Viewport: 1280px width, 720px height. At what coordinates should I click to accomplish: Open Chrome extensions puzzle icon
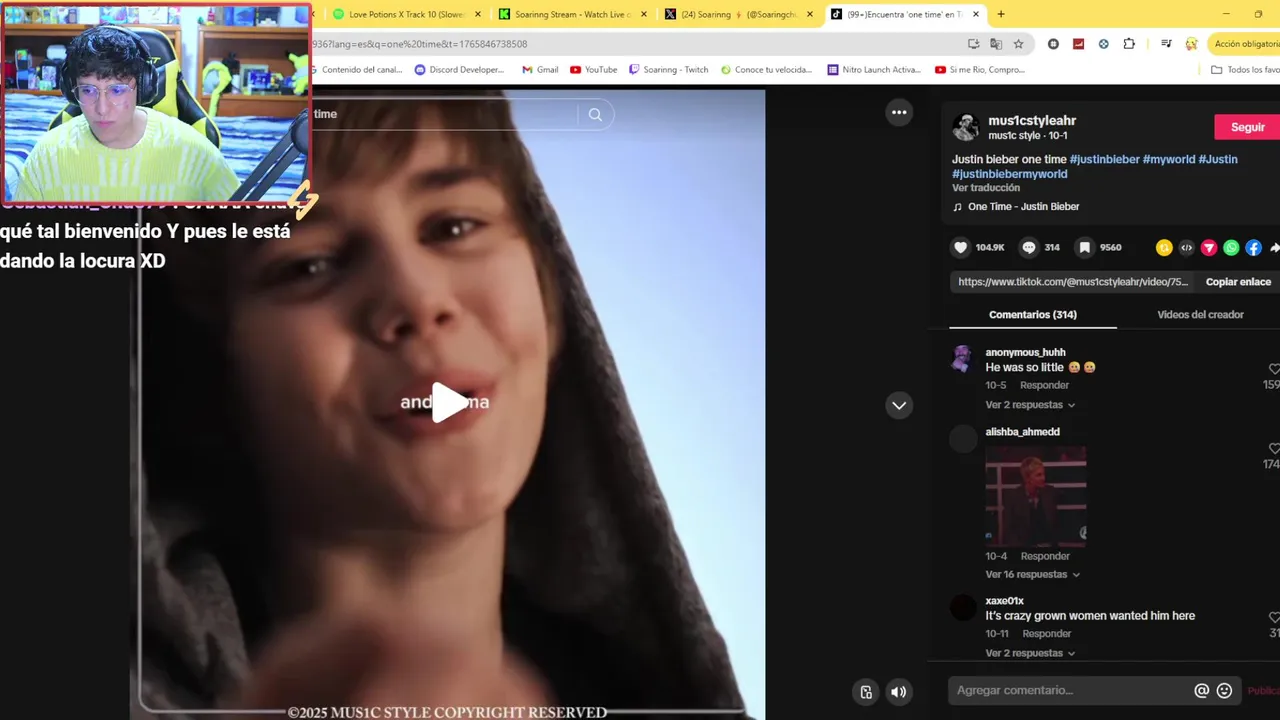coord(1129,44)
